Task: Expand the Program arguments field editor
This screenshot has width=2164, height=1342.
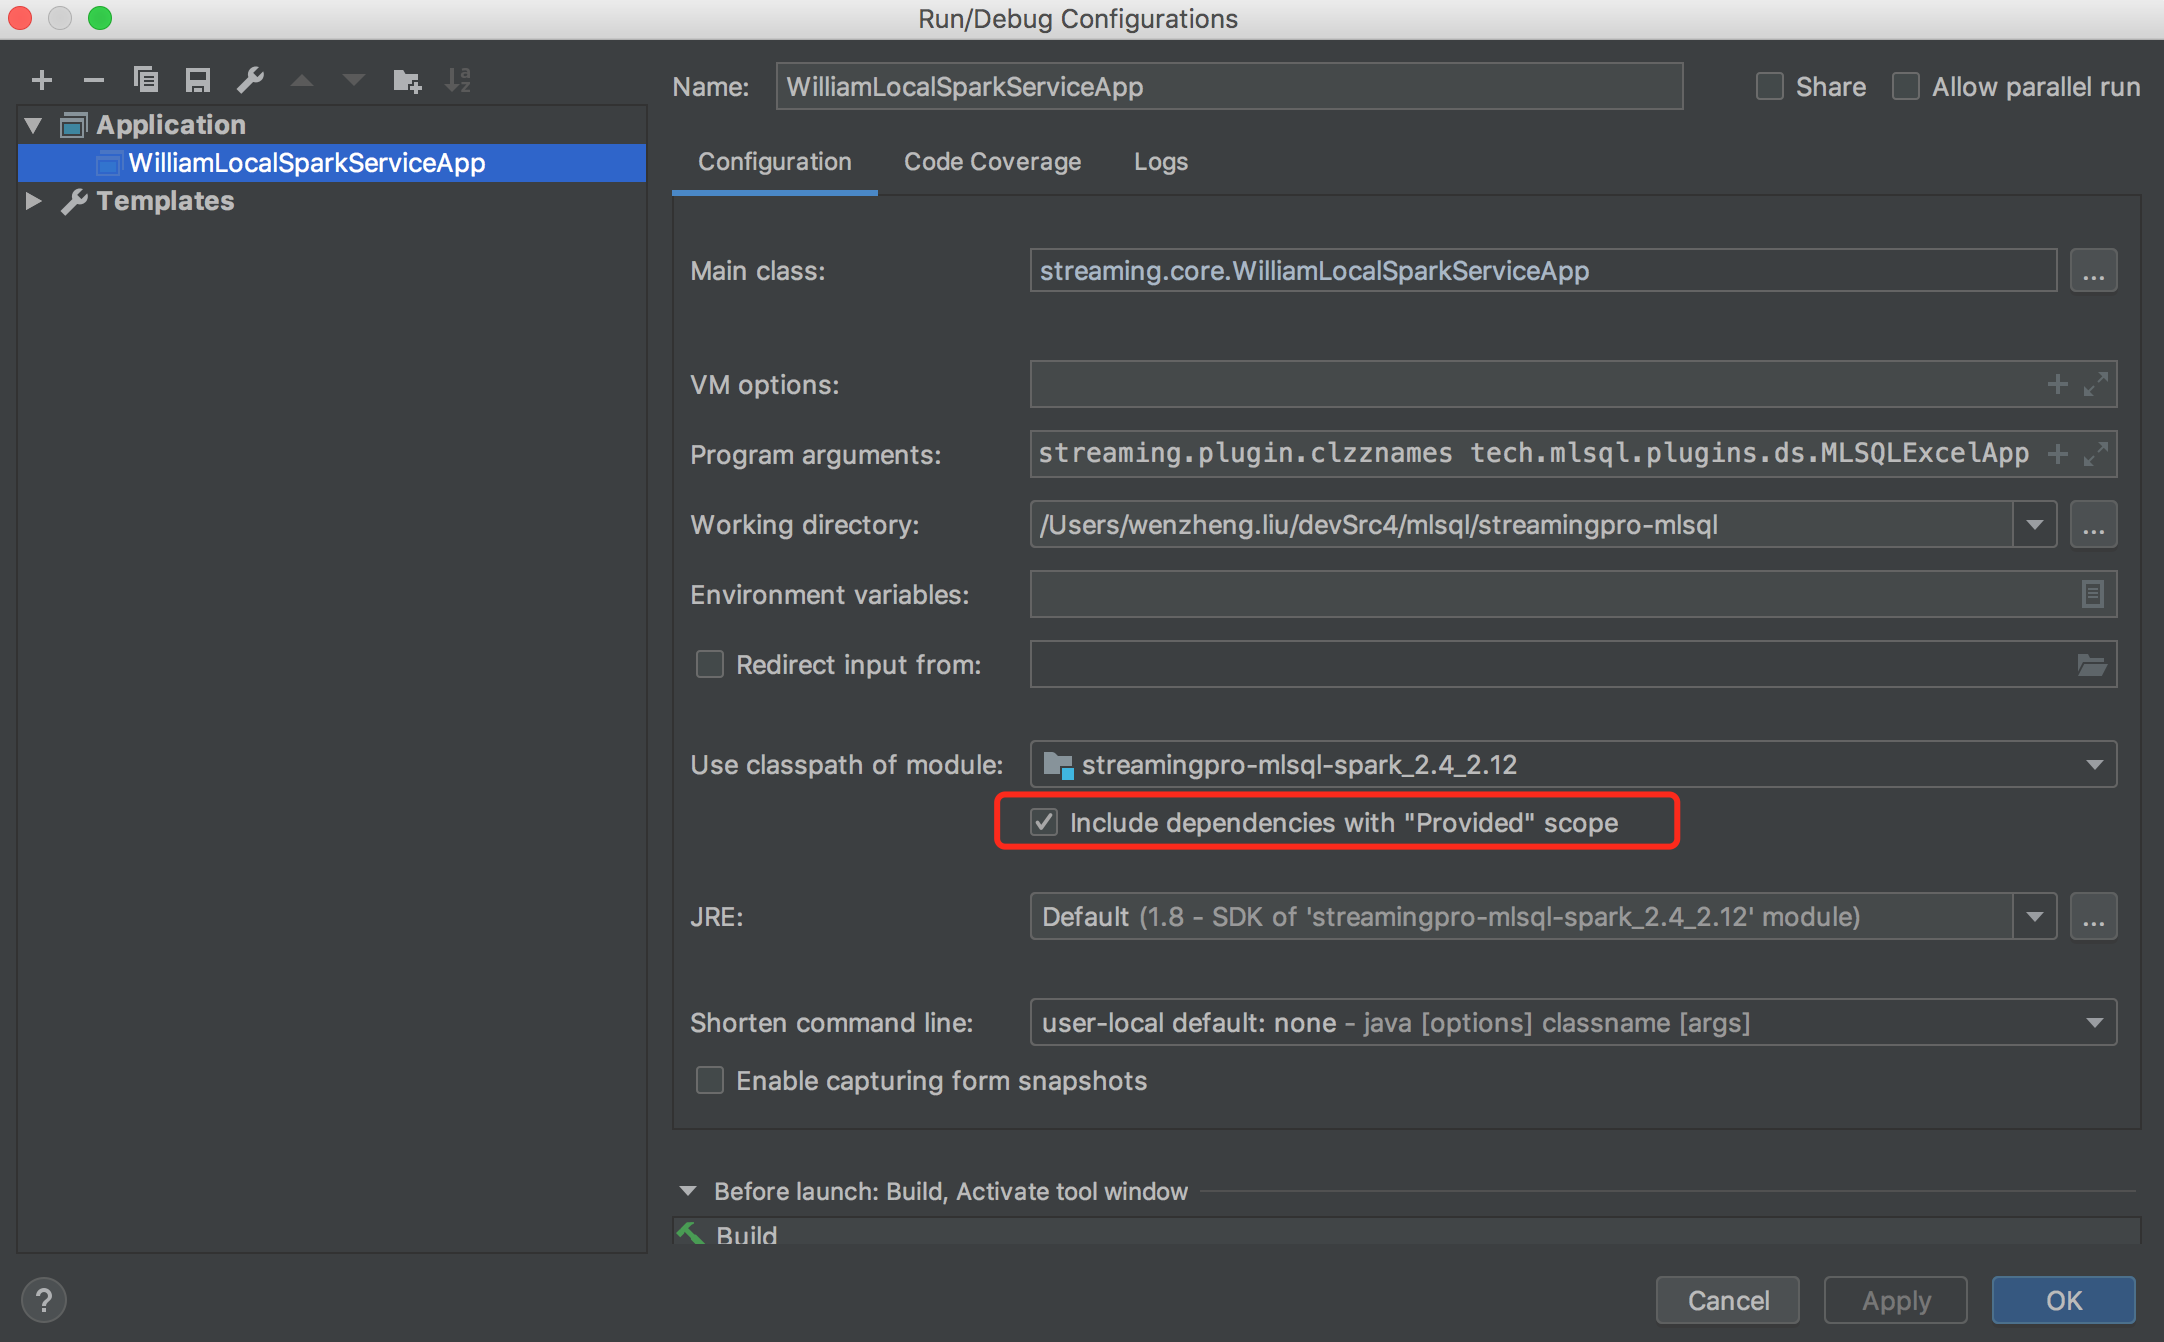Action: tap(2096, 454)
